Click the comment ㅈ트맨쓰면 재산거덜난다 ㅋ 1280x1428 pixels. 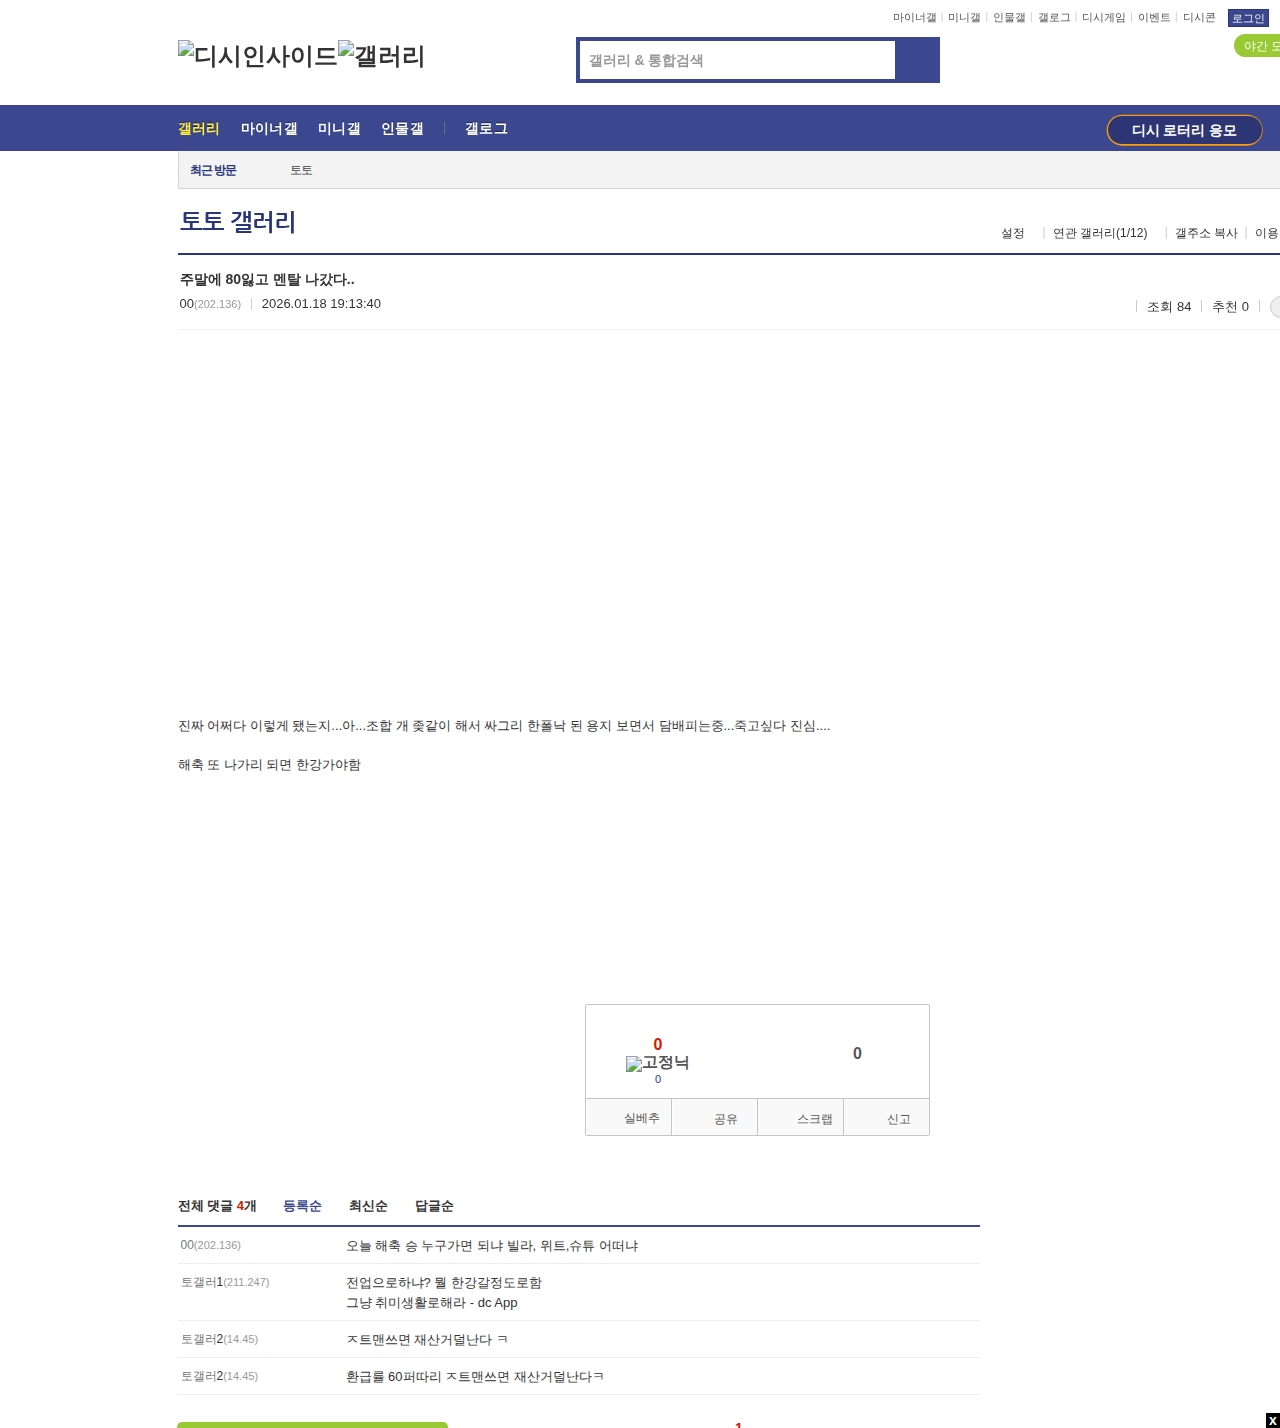coord(427,1340)
